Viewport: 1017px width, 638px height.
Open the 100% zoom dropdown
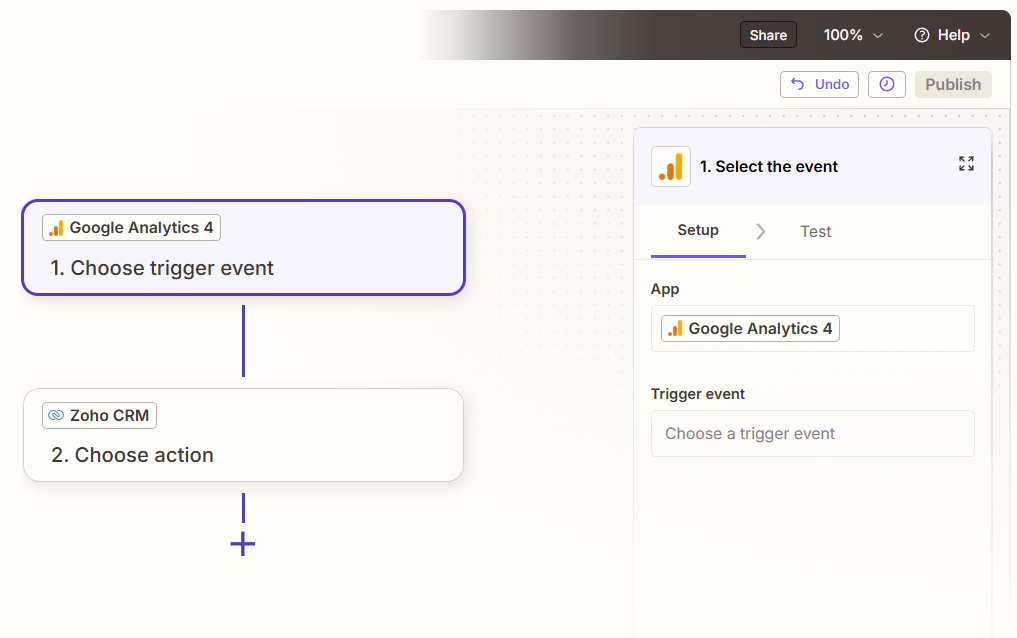pyautogui.click(x=852, y=35)
